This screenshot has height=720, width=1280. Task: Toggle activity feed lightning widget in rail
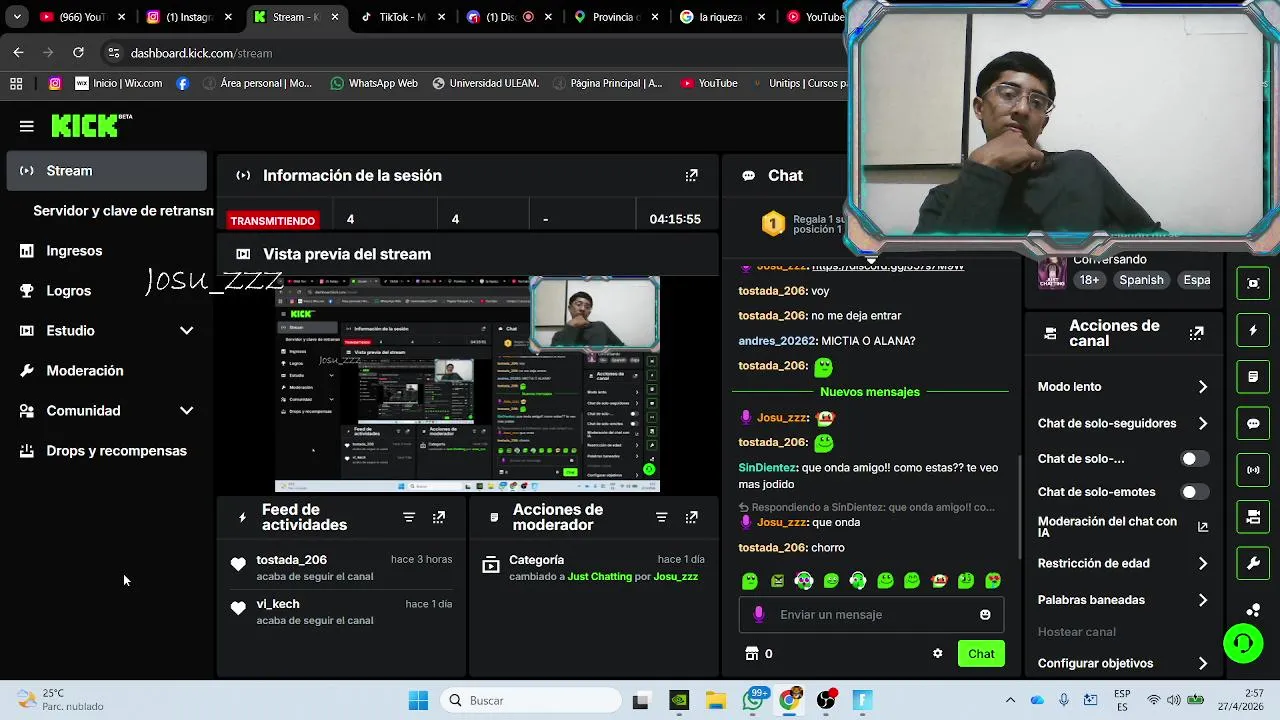click(x=1253, y=330)
